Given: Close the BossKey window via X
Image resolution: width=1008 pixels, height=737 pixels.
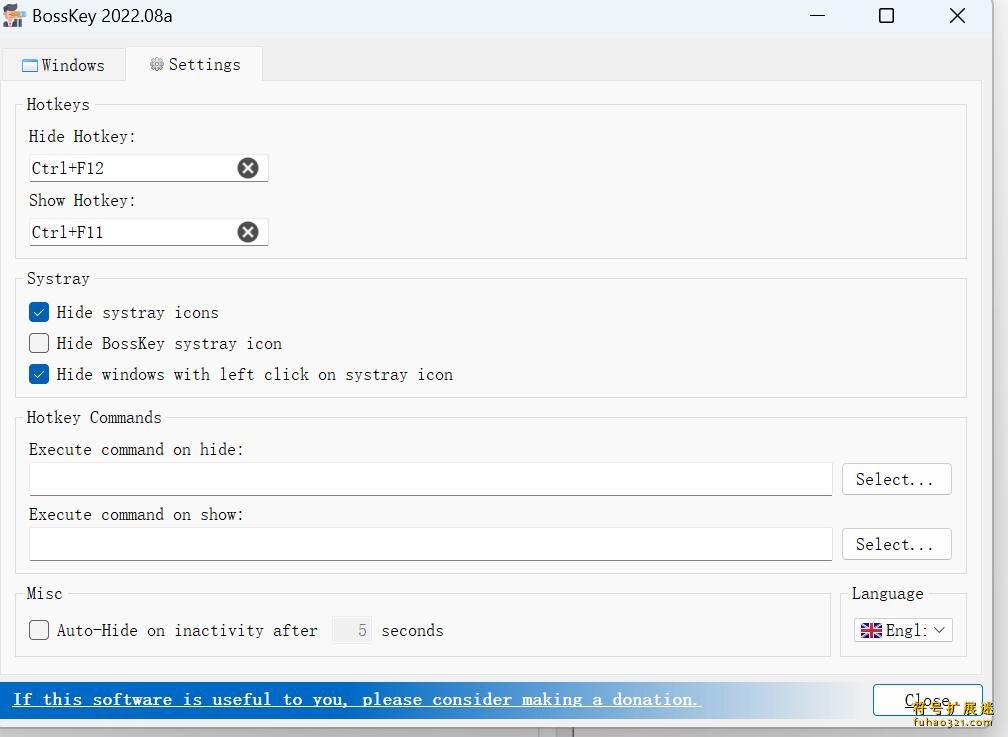Looking at the screenshot, I should click(957, 15).
